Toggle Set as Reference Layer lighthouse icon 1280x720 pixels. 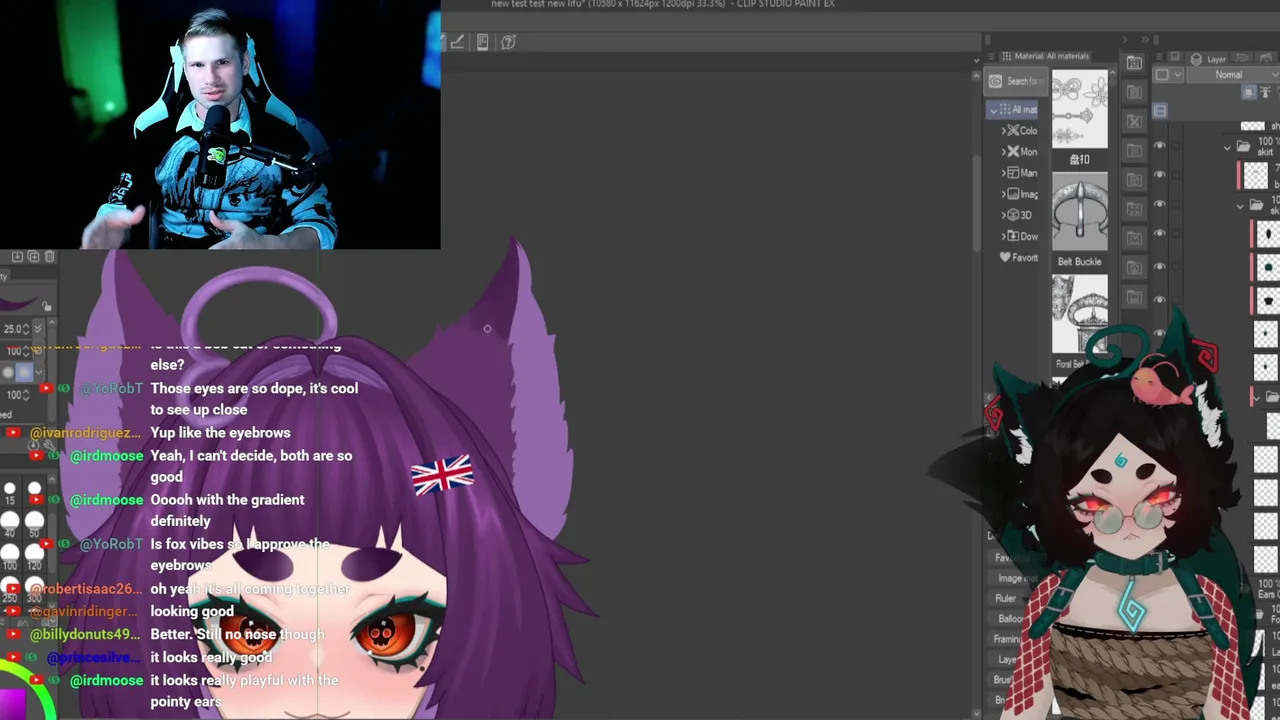(1265, 92)
